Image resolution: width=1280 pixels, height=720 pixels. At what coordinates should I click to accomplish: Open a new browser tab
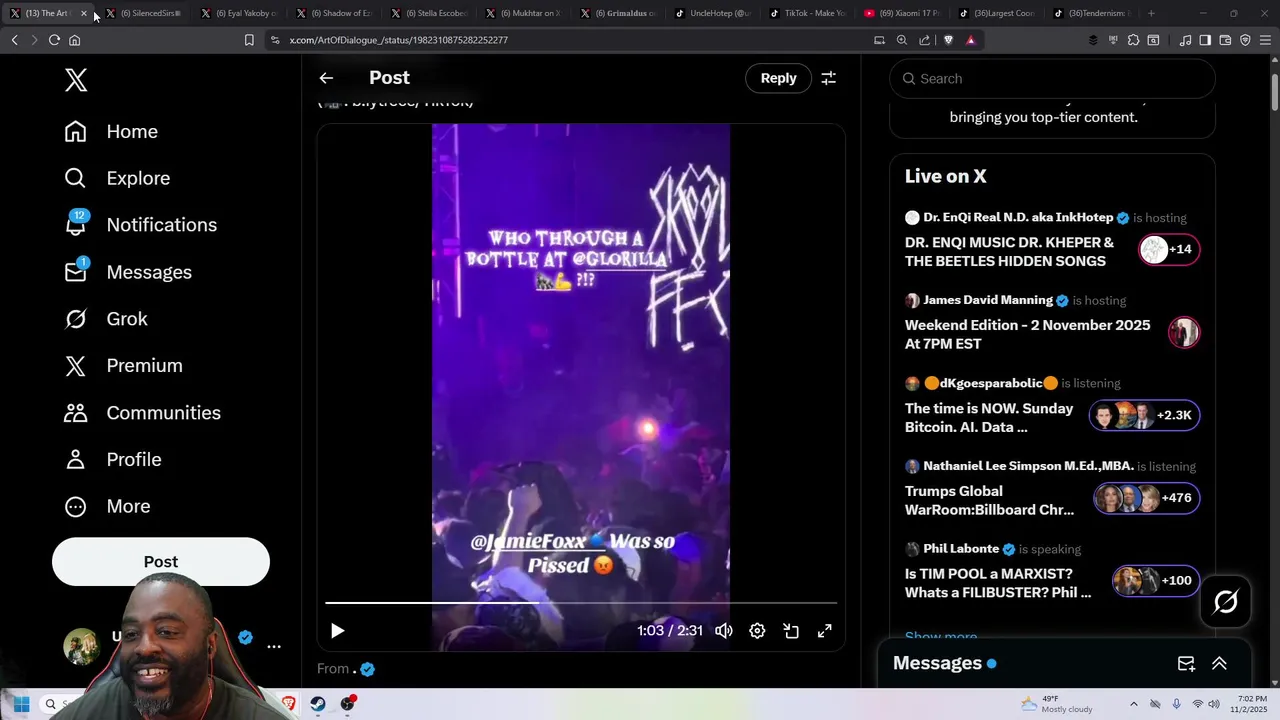click(1151, 14)
